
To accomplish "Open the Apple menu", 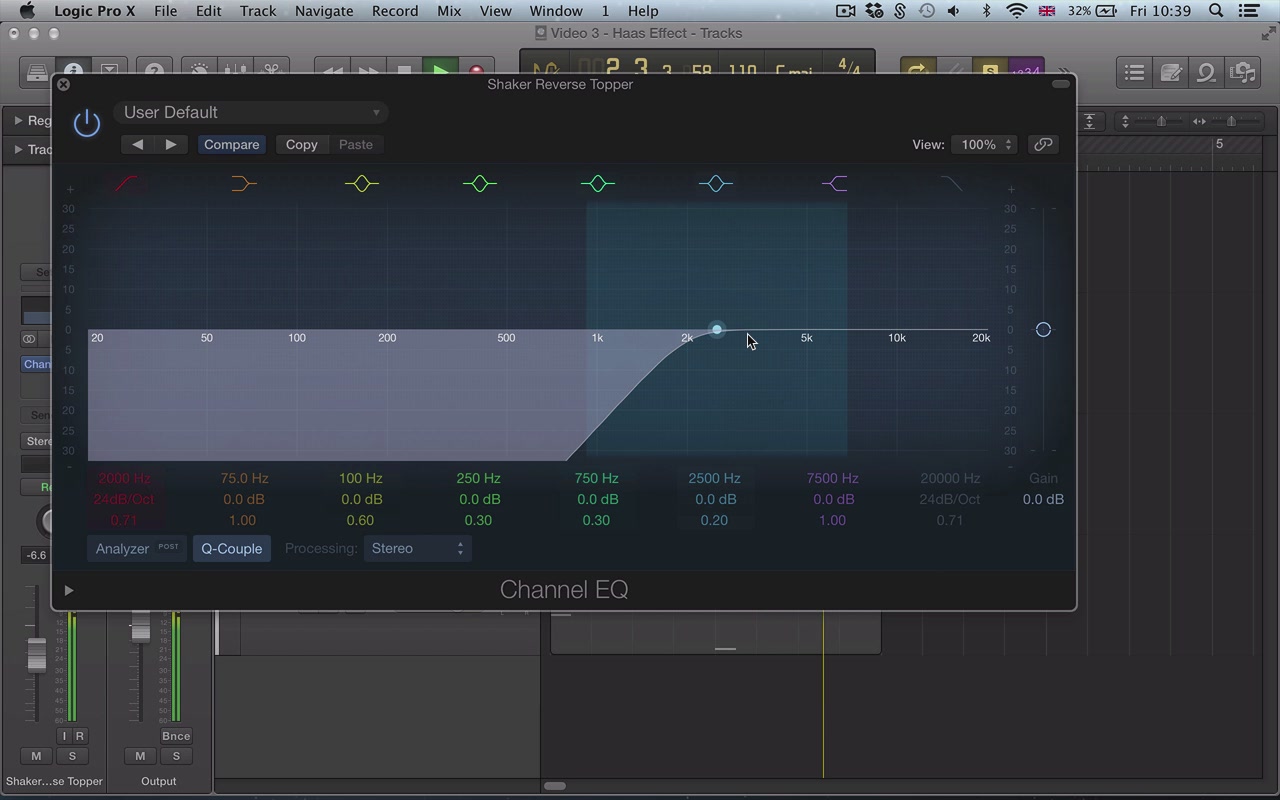I will coord(27,11).
